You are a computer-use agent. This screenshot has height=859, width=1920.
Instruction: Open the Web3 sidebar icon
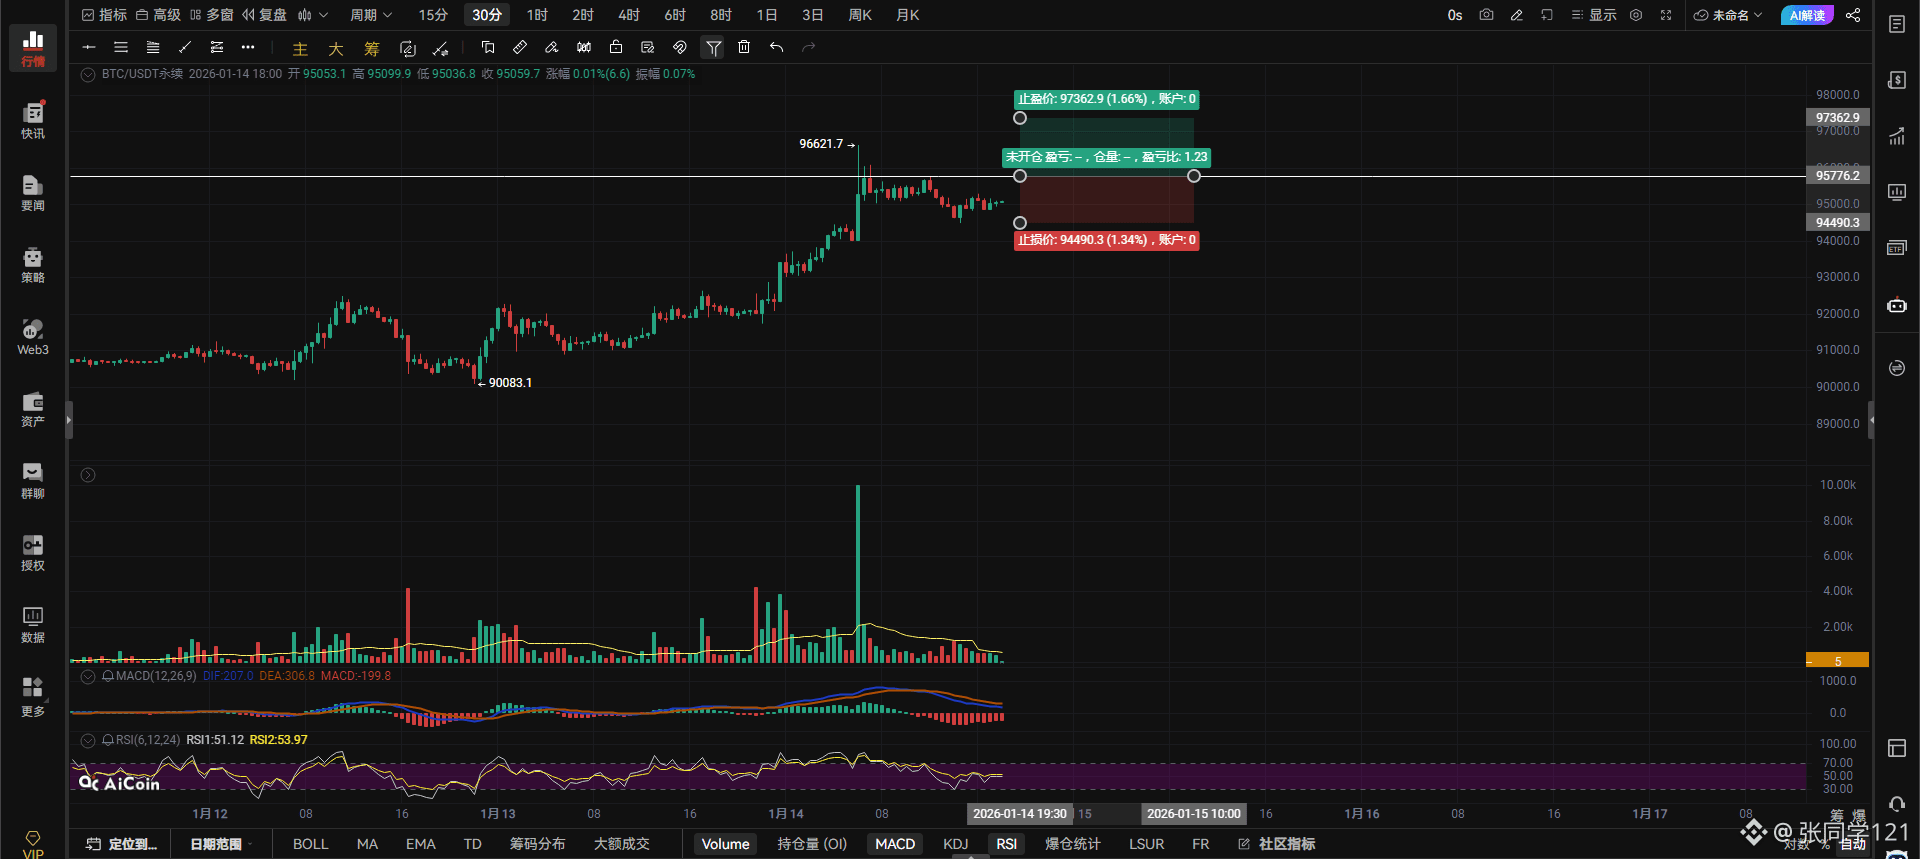[33, 336]
